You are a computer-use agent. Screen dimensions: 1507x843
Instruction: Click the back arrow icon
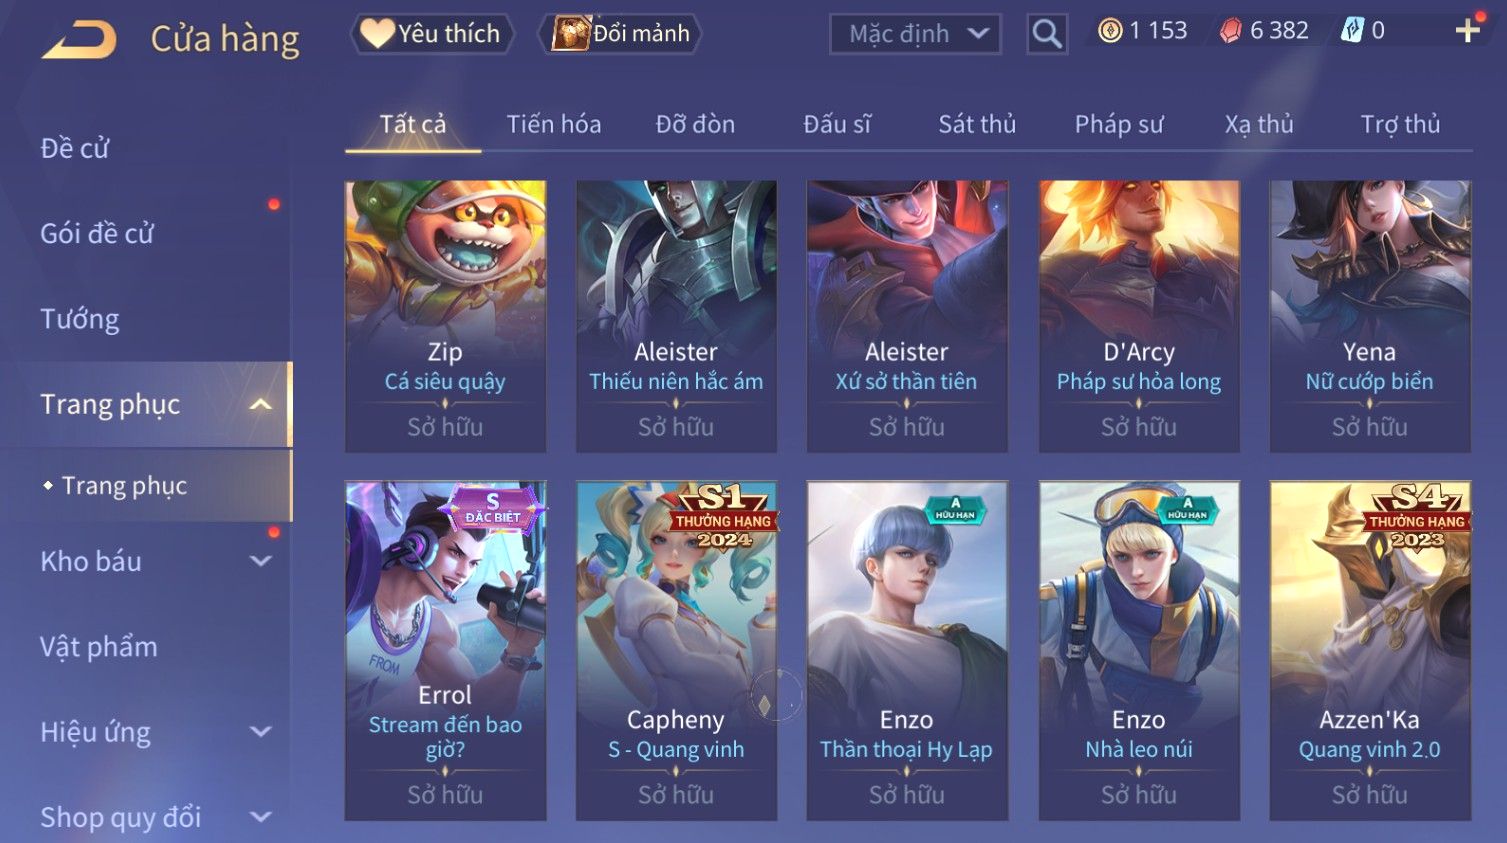pyautogui.click(x=79, y=39)
